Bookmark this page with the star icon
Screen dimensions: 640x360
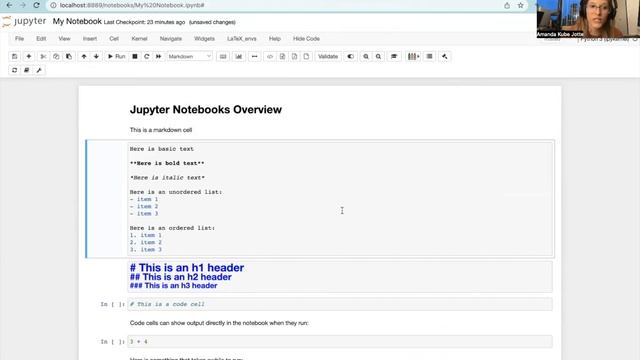(x=520, y=5)
